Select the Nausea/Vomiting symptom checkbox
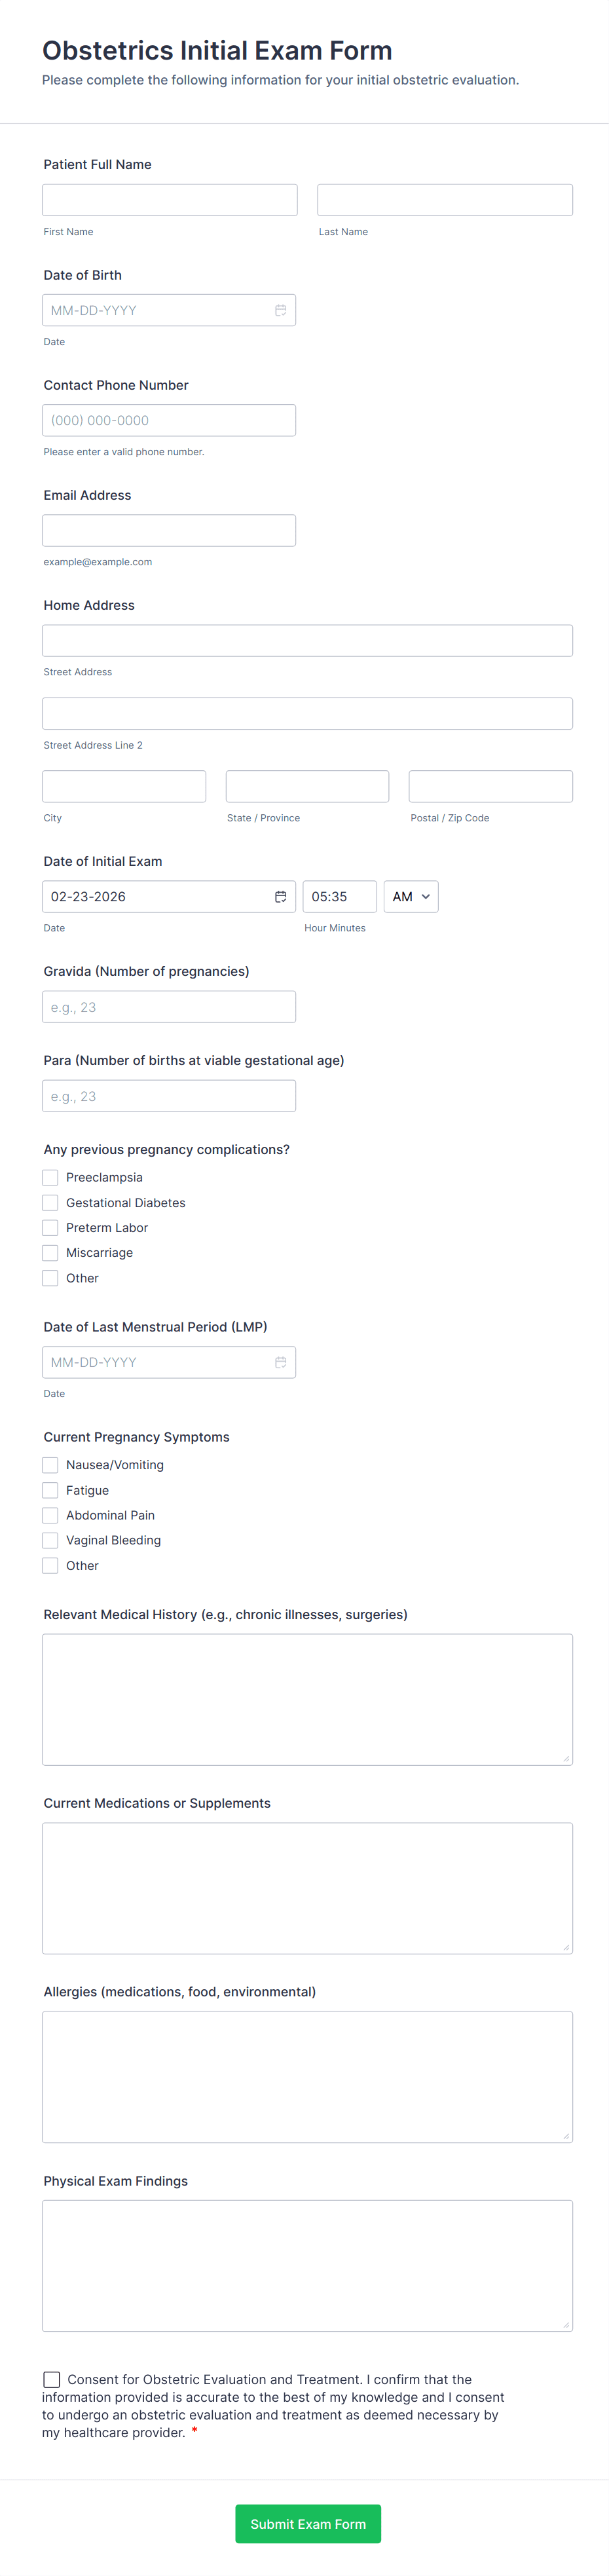 (50, 1465)
